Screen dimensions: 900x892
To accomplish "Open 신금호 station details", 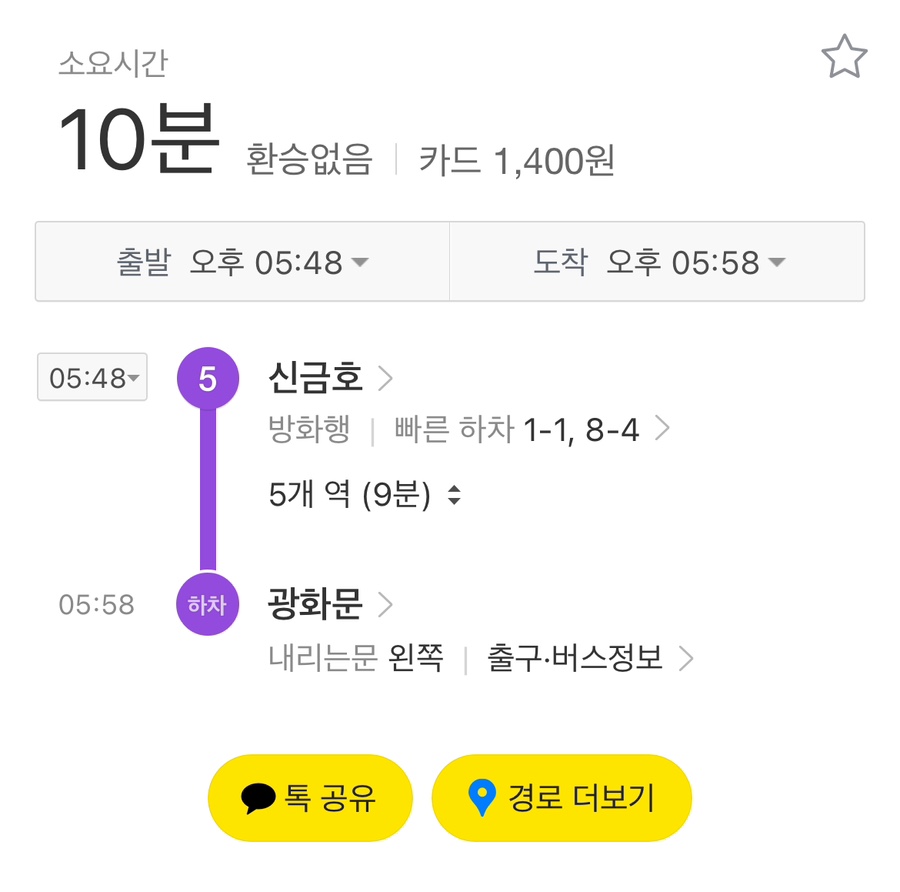I will point(316,379).
